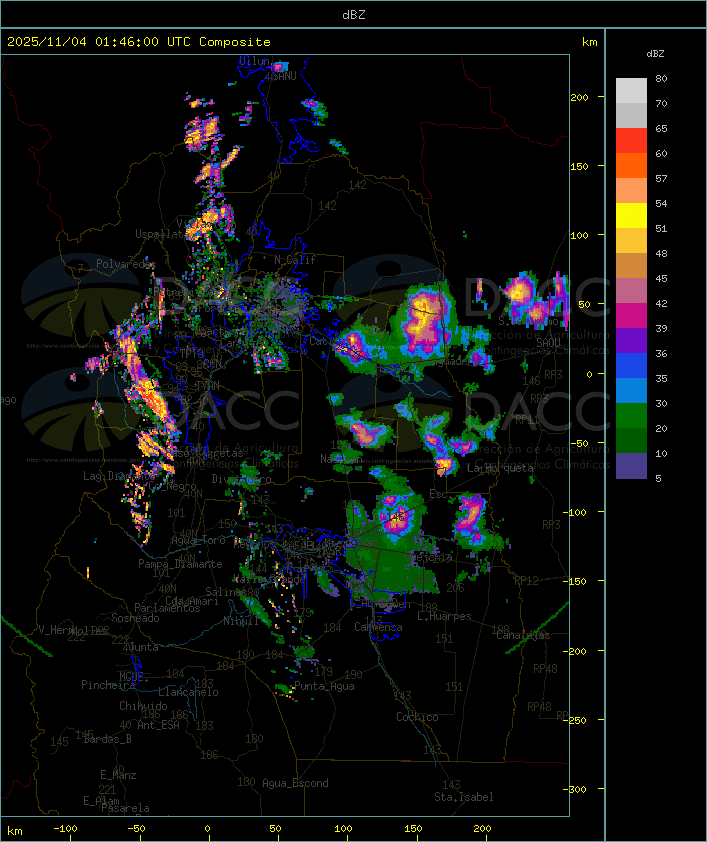
Task: Pick the purple 36-39 dBZ legend swatch
Action: pos(631,340)
